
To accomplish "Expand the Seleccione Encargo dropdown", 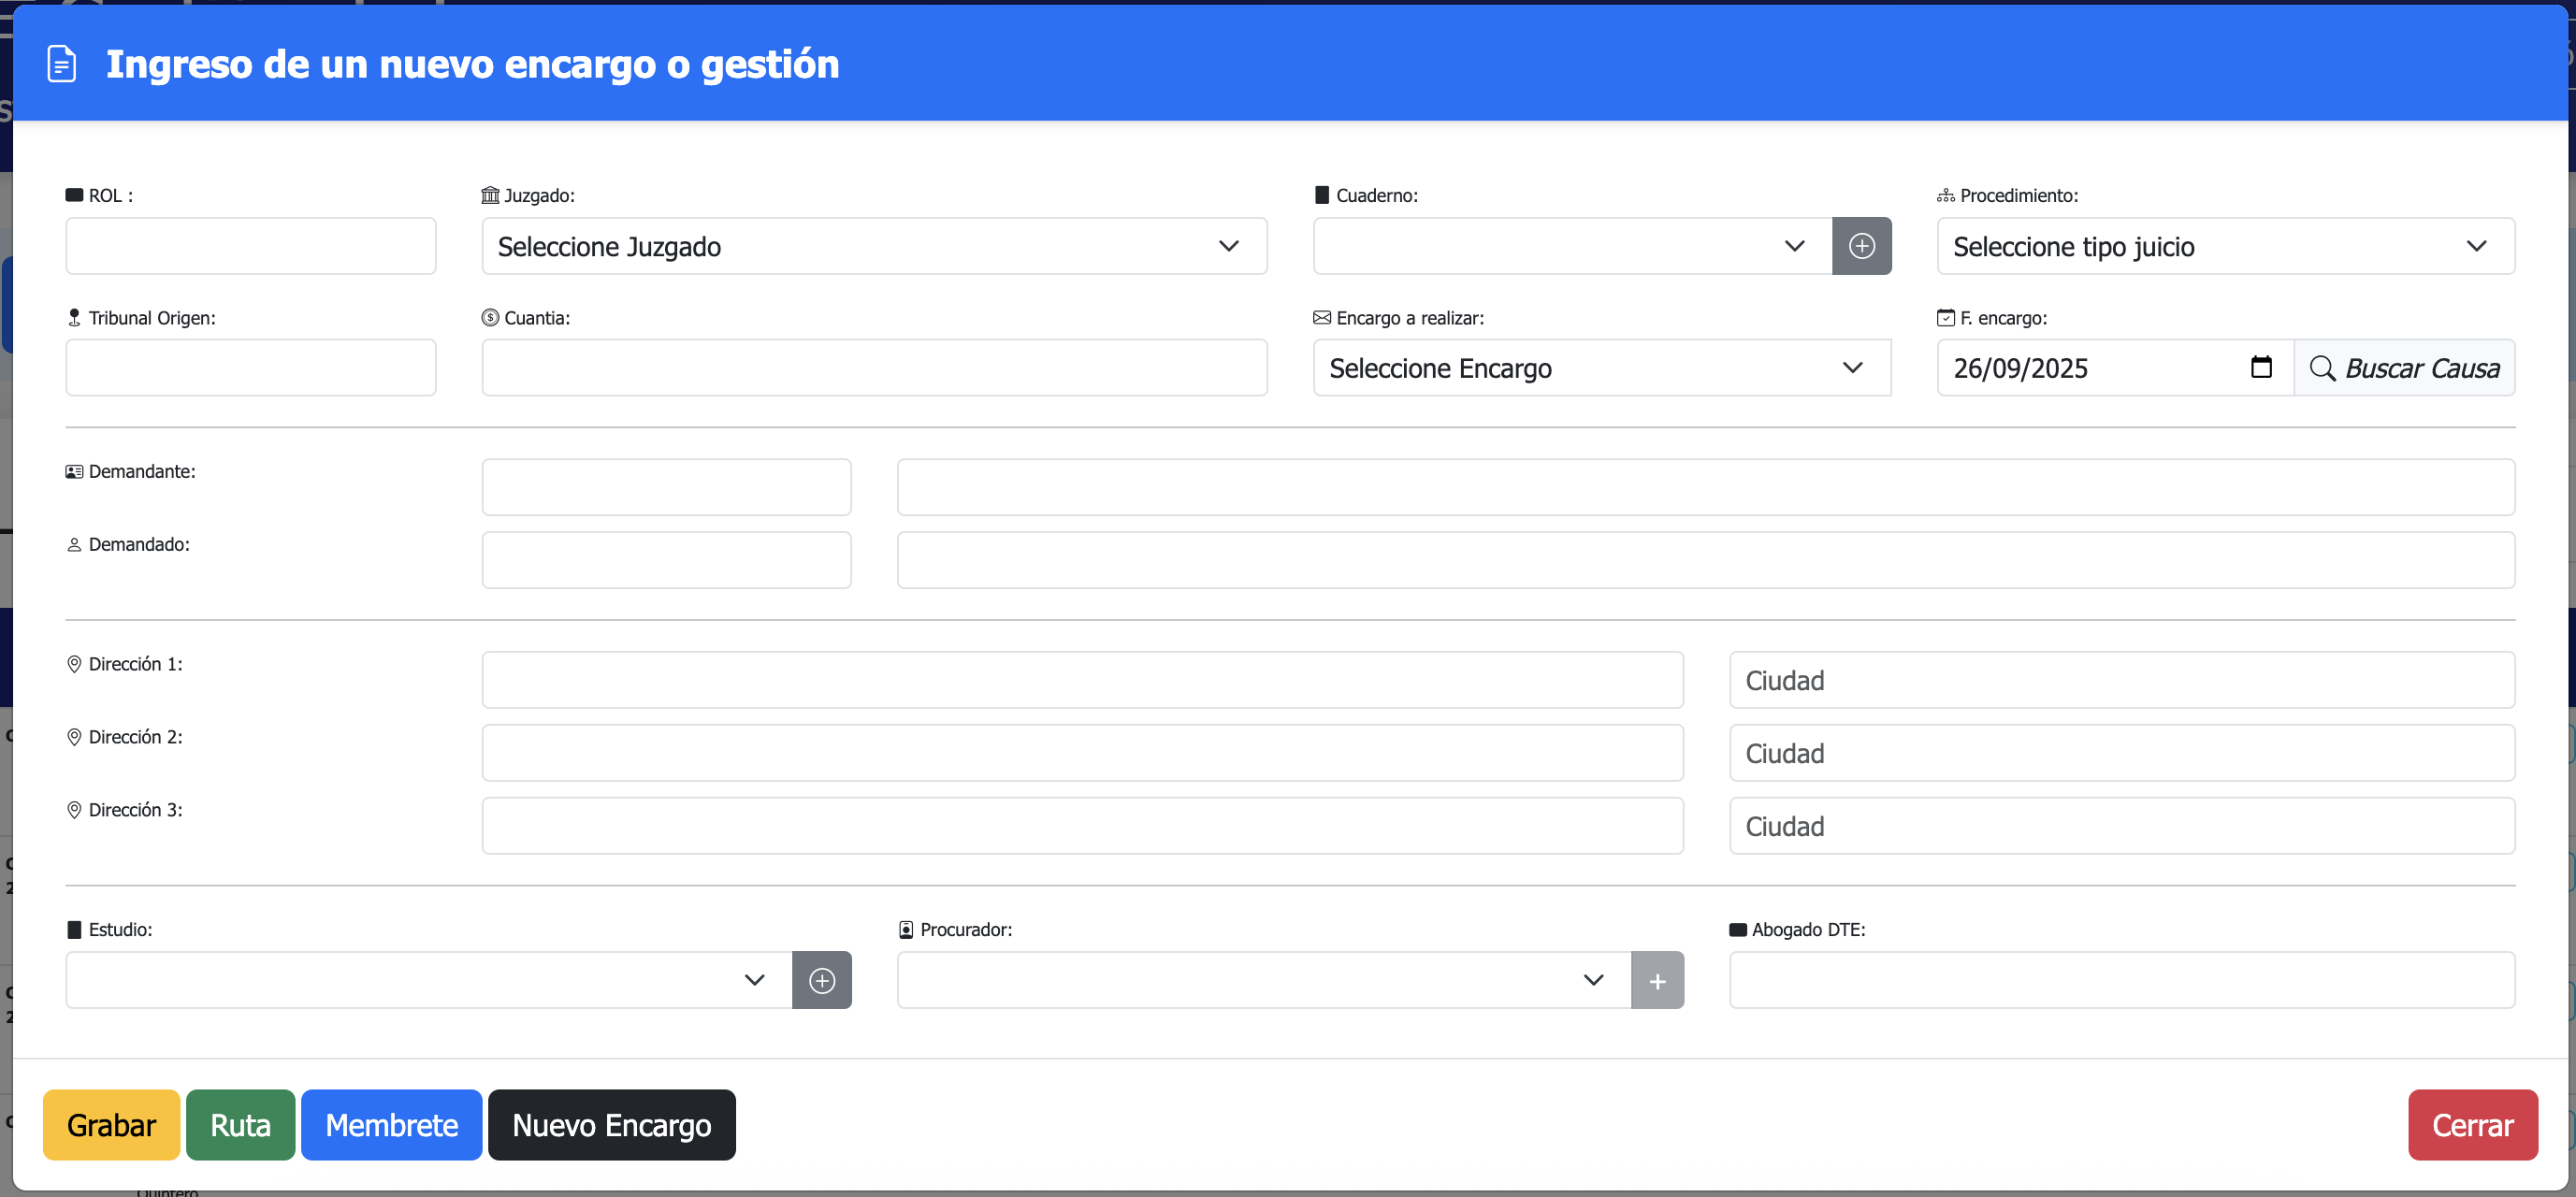I will (1601, 368).
